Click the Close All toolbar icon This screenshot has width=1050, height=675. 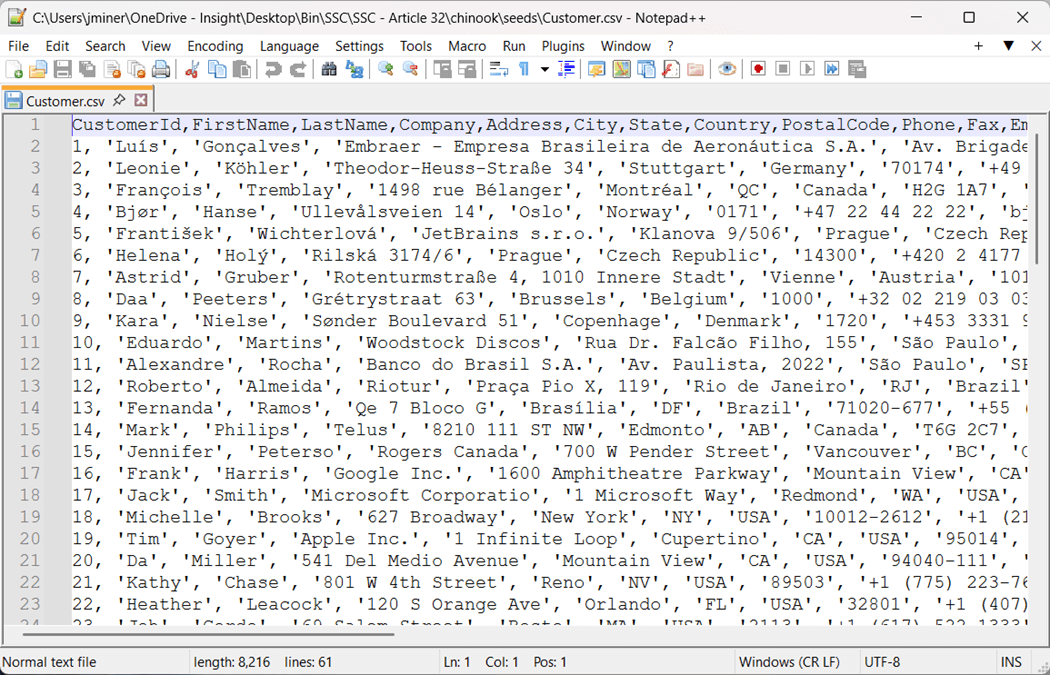pos(137,69)
